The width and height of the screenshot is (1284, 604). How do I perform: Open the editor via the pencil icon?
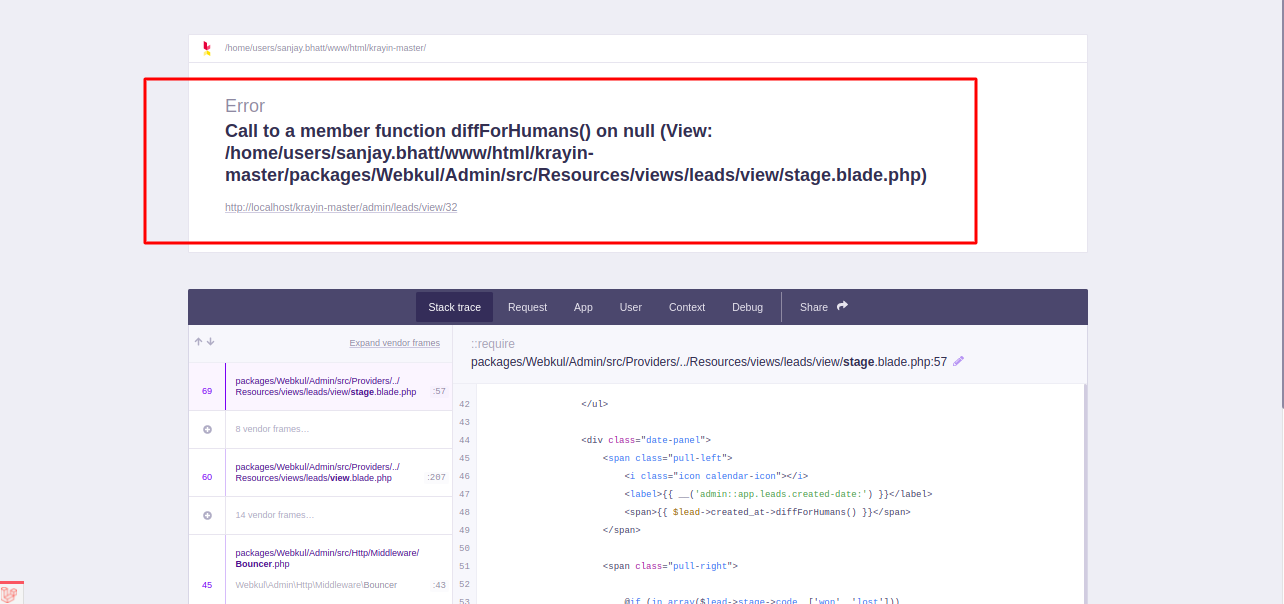(958, 361)
